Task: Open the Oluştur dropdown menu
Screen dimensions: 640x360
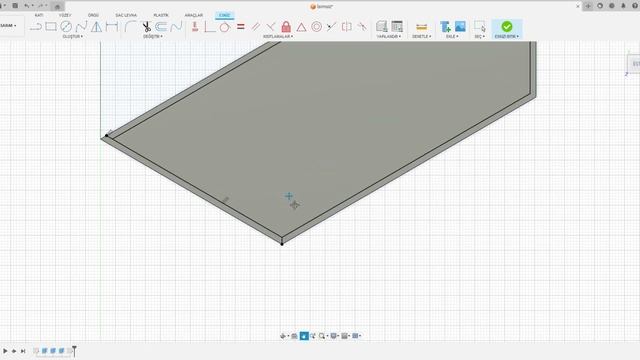Action: pyautogui.click(x=73, y=37)
